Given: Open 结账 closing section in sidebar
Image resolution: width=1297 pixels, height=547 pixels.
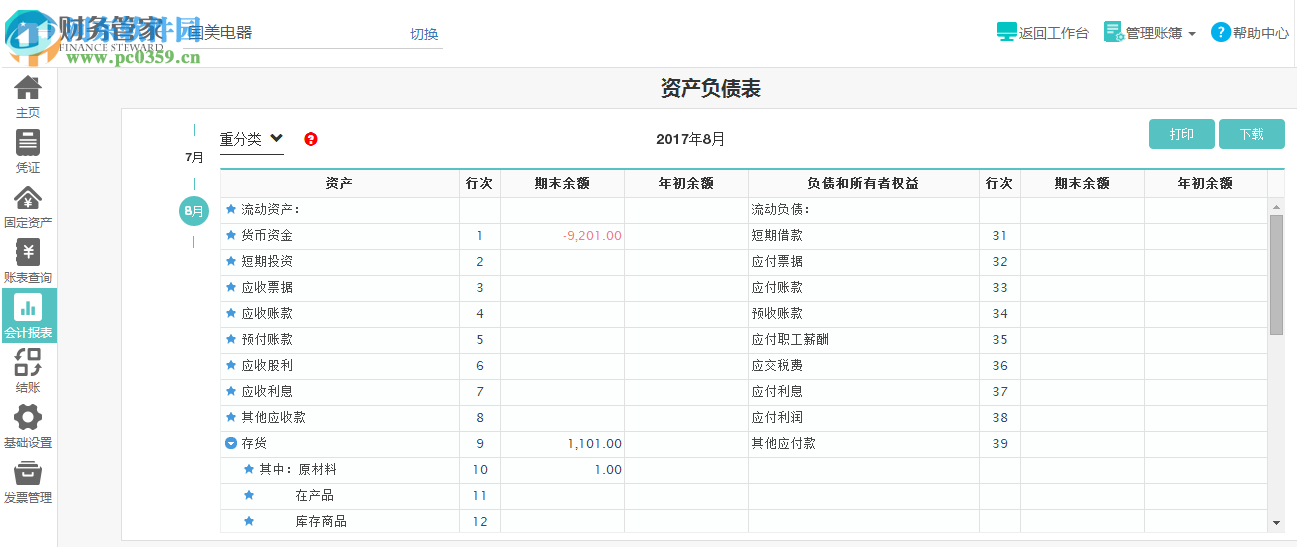Looking at the screenshot, I should click(x=28, y=371).
